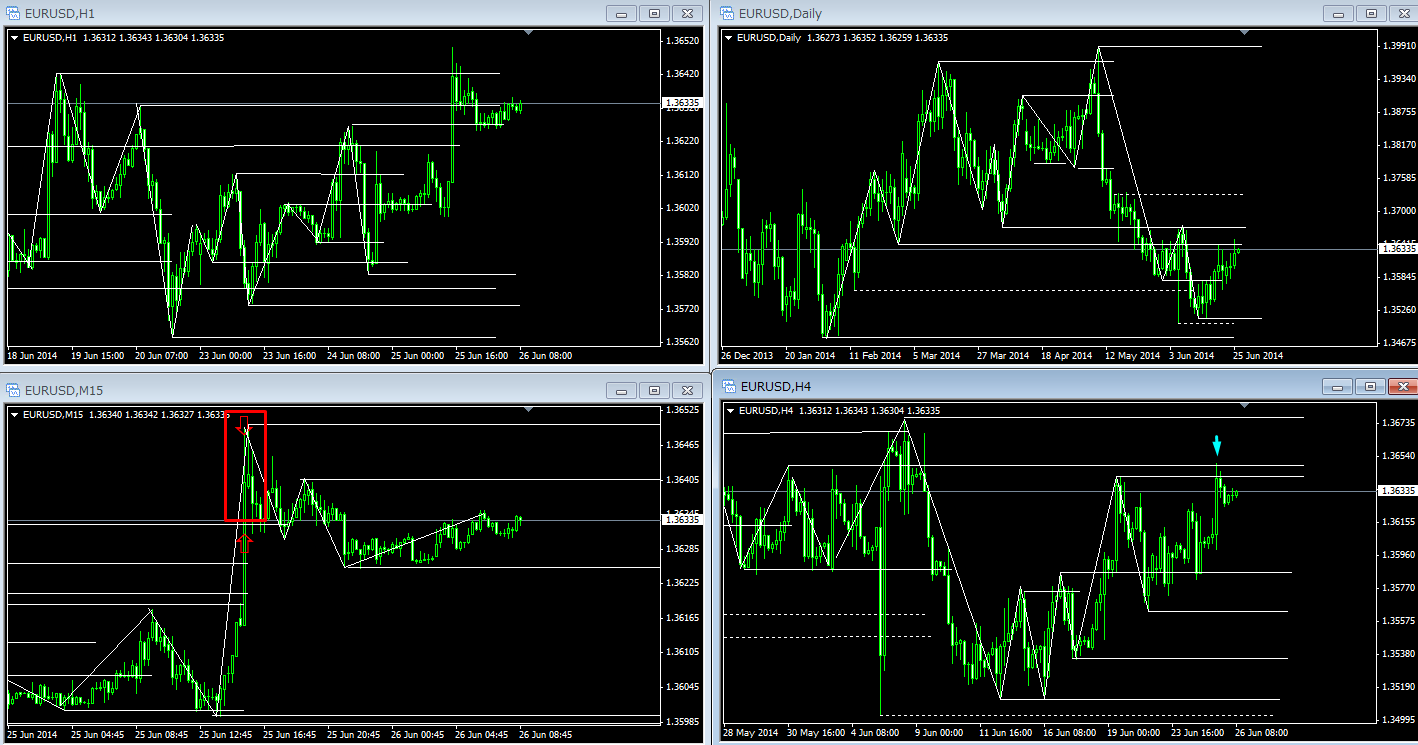Maximize the EURUSD,M15 chart window
This screenshot has height=745, width=1418.
654,390
